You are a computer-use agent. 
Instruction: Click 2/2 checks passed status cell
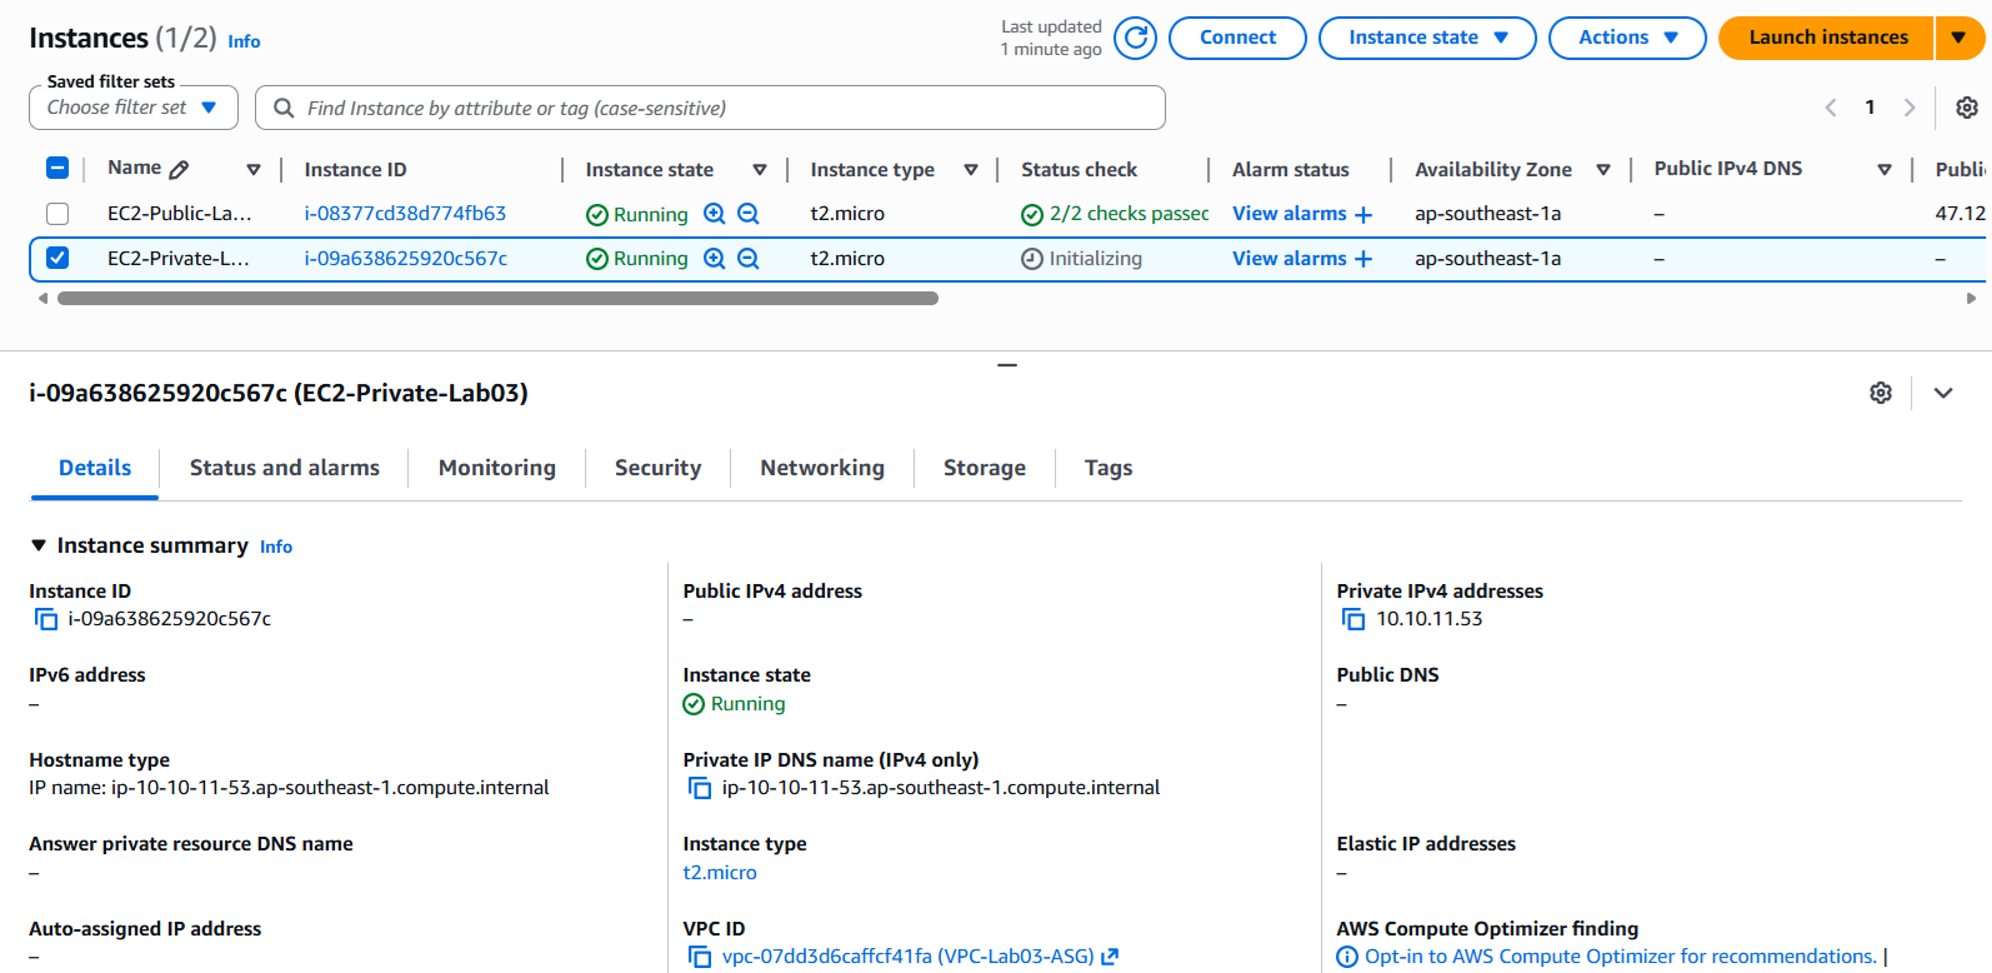click(x=1114, y=214)
